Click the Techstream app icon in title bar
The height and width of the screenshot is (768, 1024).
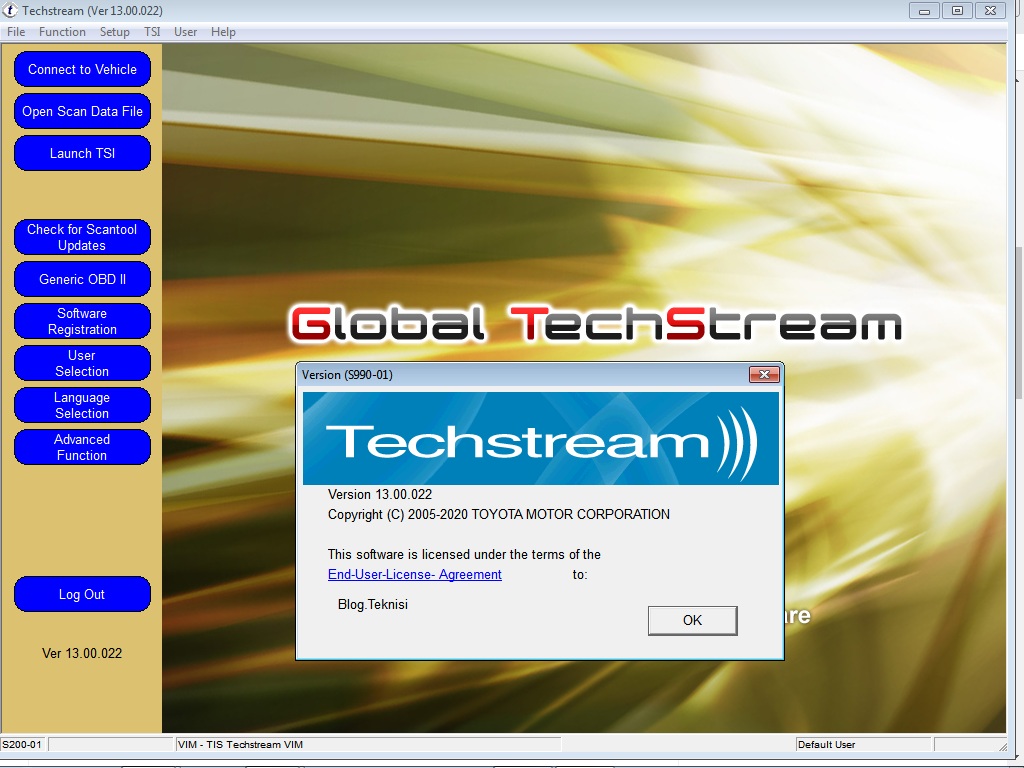pos(10,10)
